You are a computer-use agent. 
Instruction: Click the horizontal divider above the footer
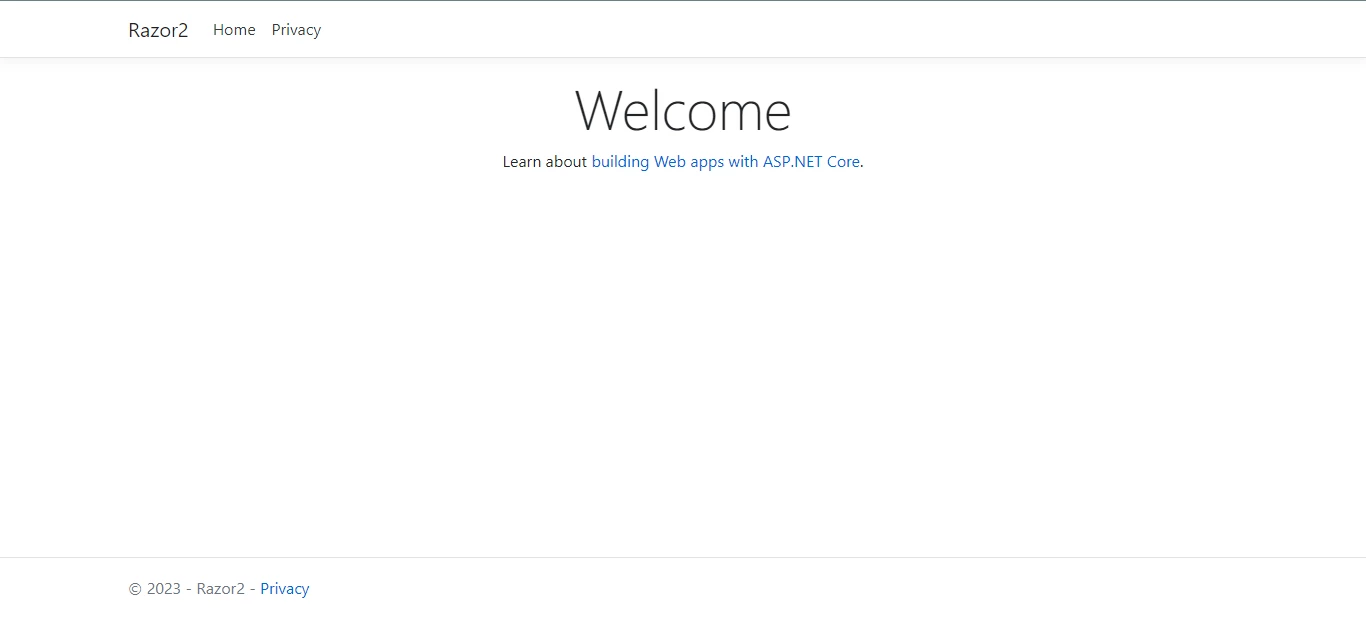(683, 557)
